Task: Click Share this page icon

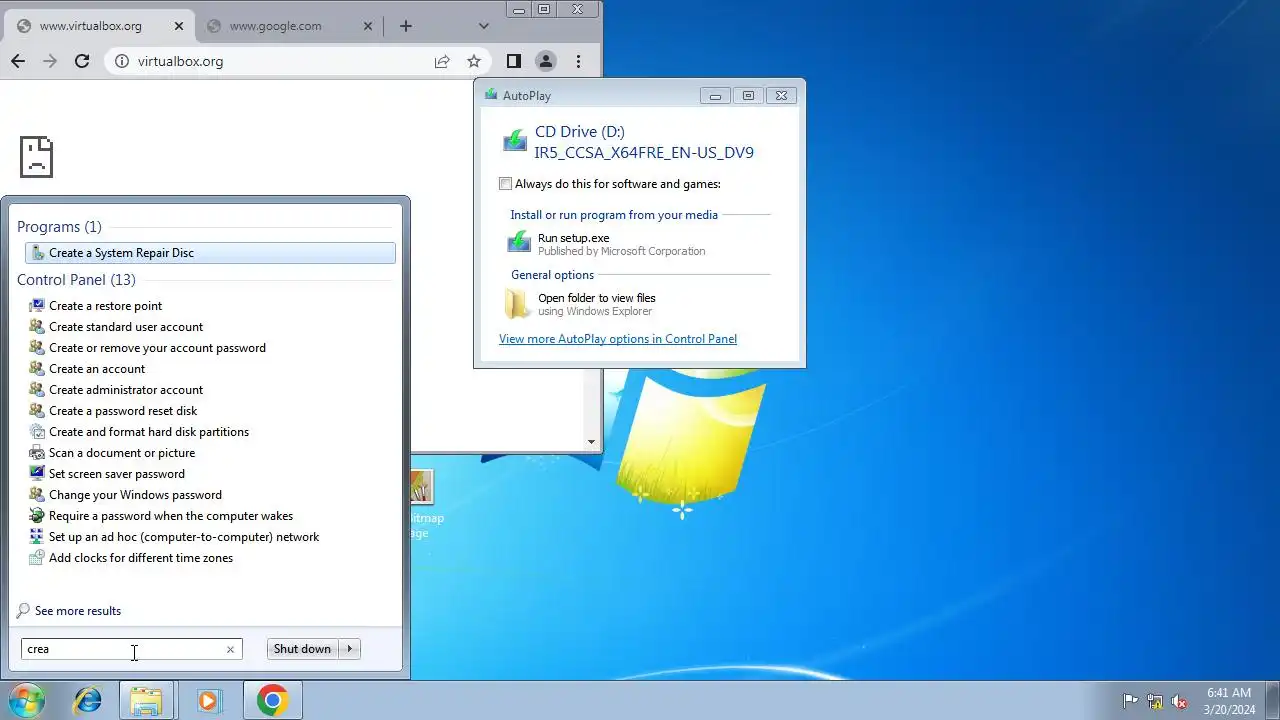Action: (x=442, y=61)
